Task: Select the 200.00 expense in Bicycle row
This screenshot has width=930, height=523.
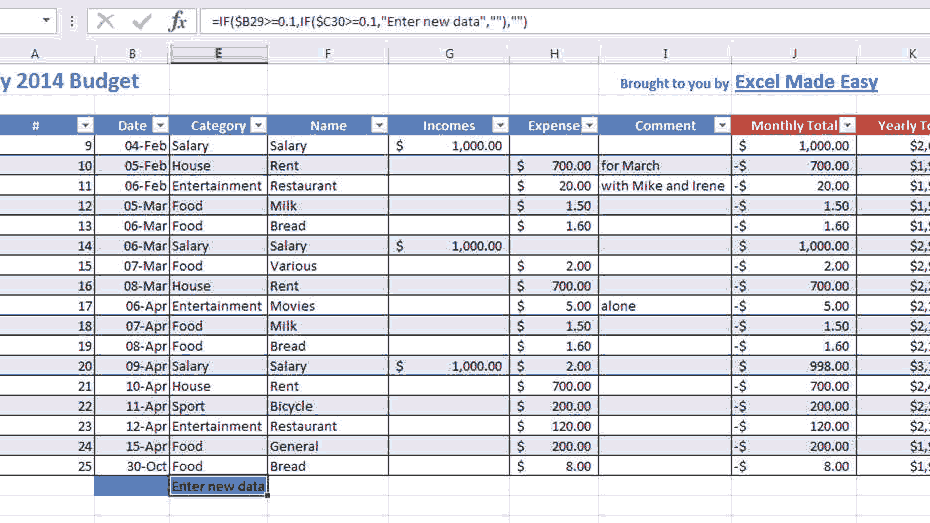Action: coord(554,406)
